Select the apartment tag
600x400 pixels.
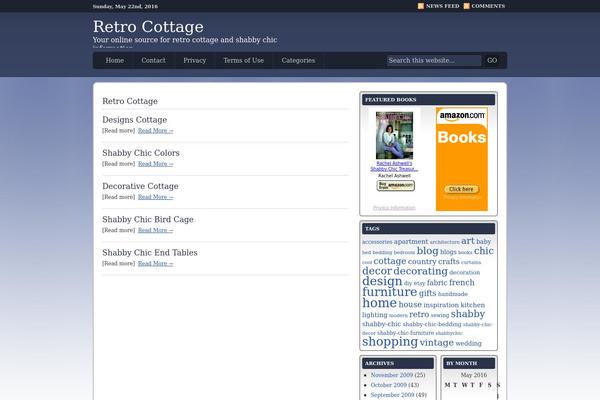tap(411, 242)
